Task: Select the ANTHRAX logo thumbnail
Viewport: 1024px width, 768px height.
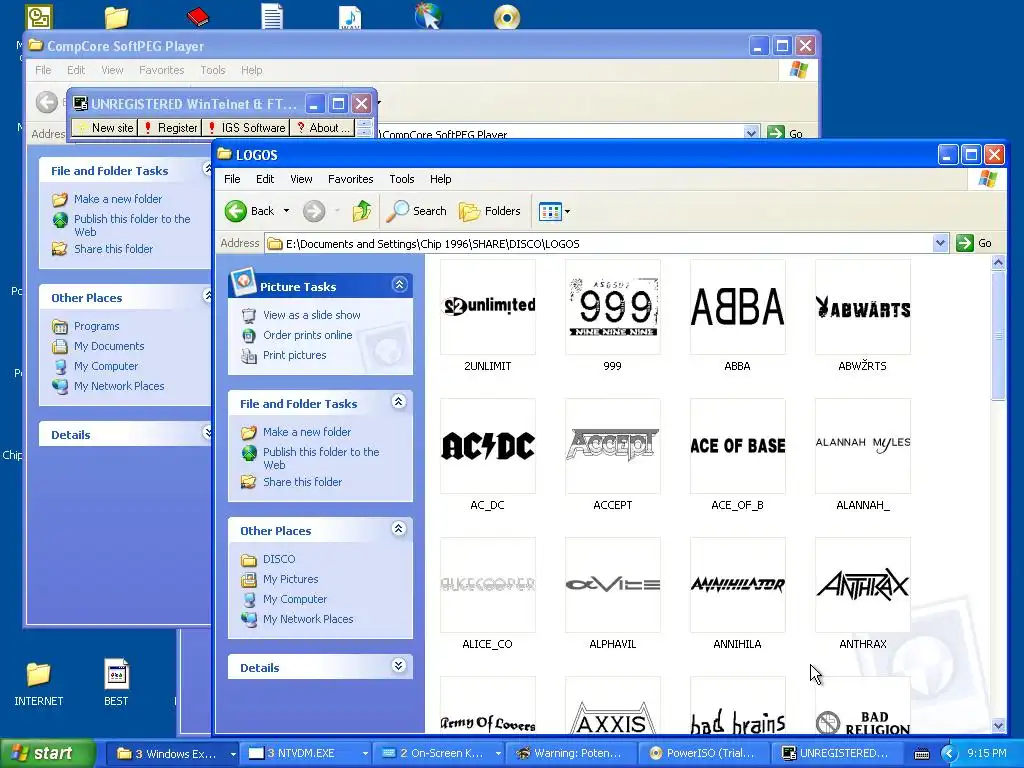Action: click(x=863, y=586)
